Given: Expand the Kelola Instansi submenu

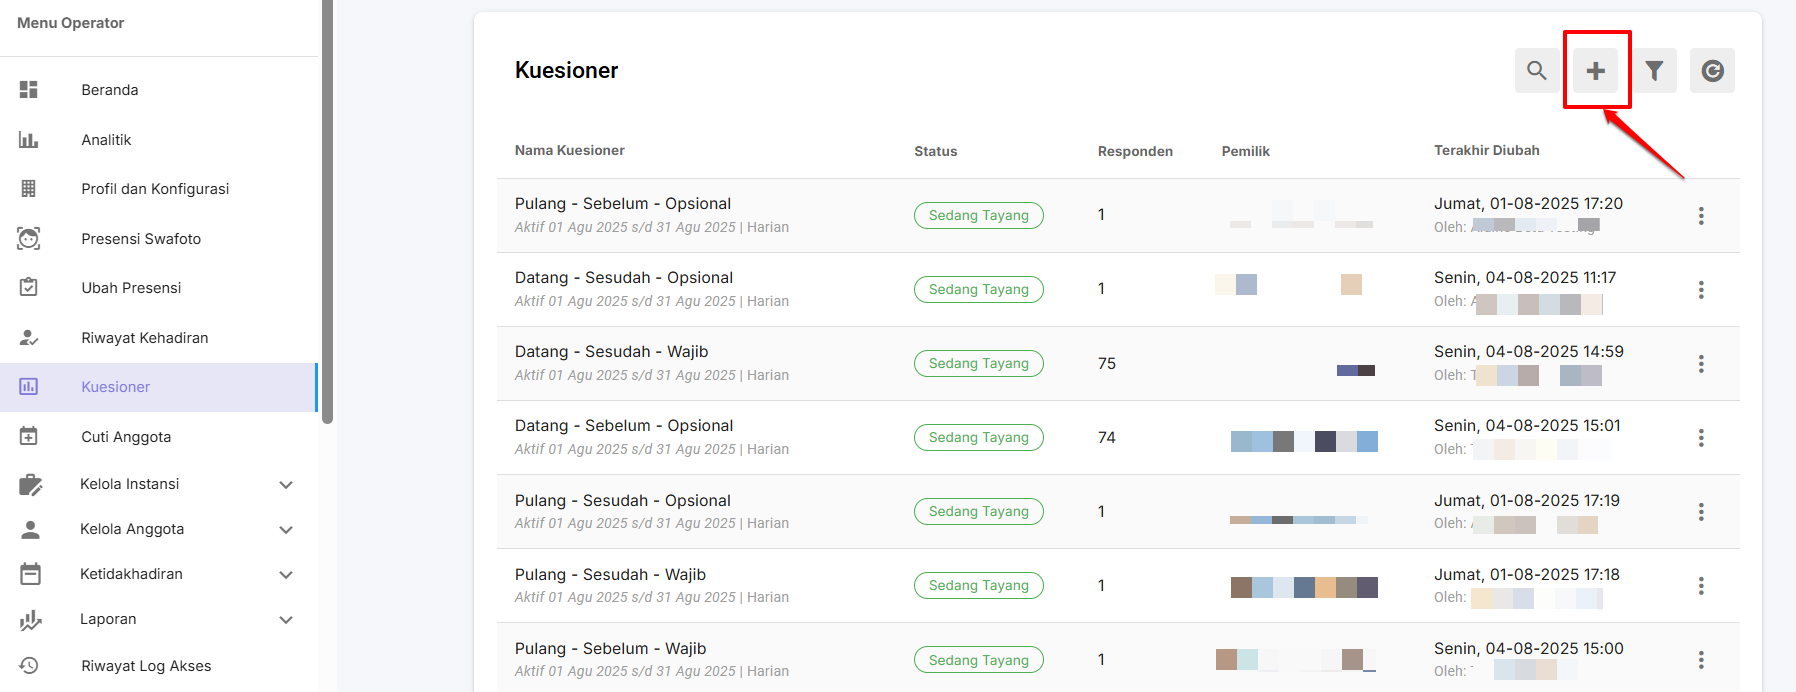Looking at the screenshot, I should tap(286, 485).
